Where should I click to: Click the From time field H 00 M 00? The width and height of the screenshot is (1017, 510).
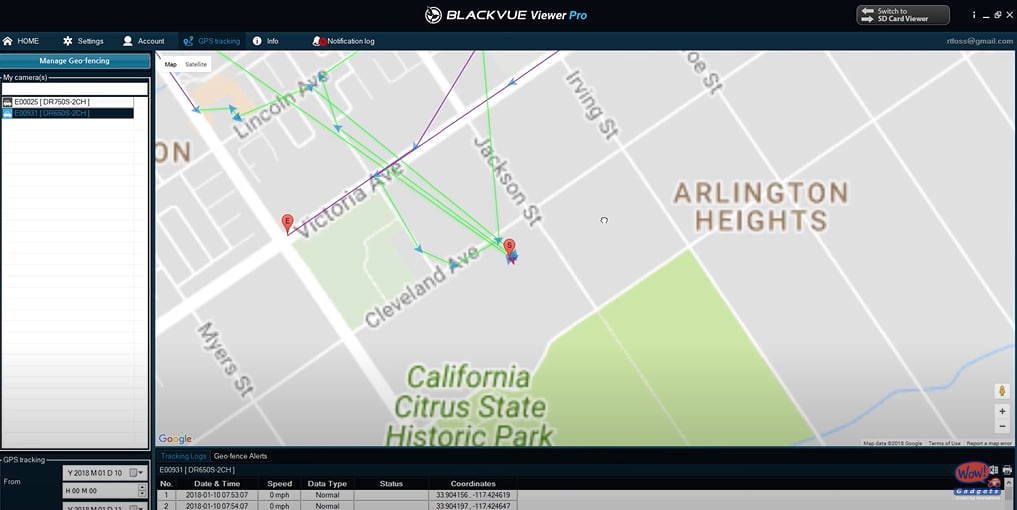105,491
